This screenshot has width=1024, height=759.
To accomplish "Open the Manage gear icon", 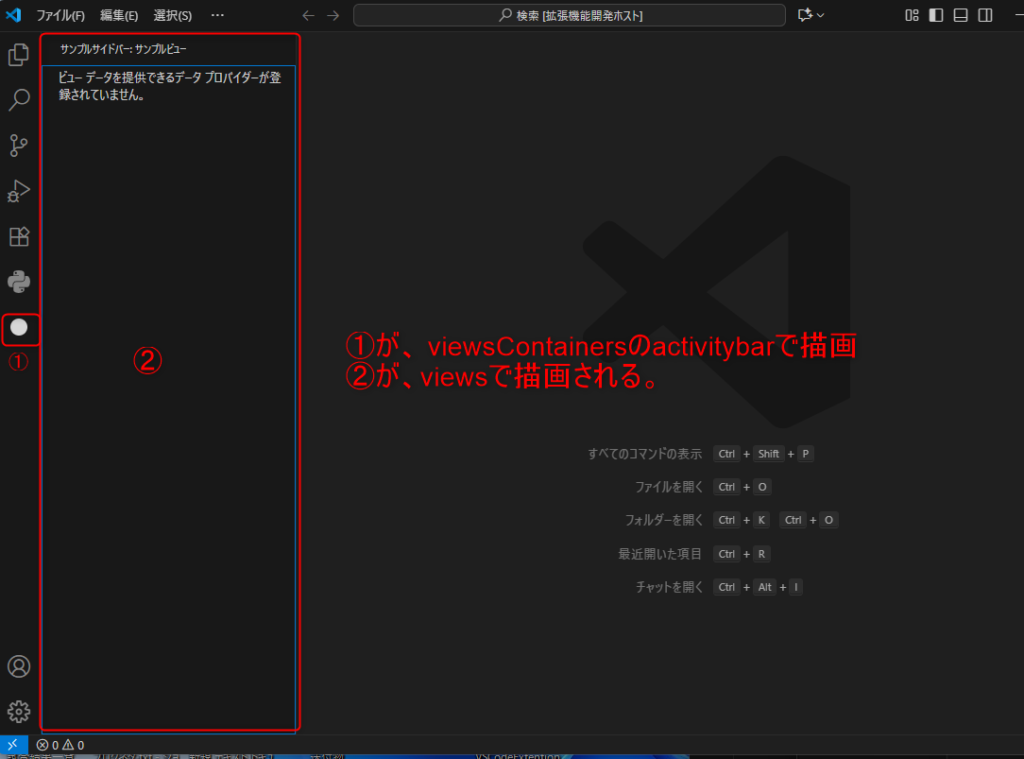I will coord(18,712).
